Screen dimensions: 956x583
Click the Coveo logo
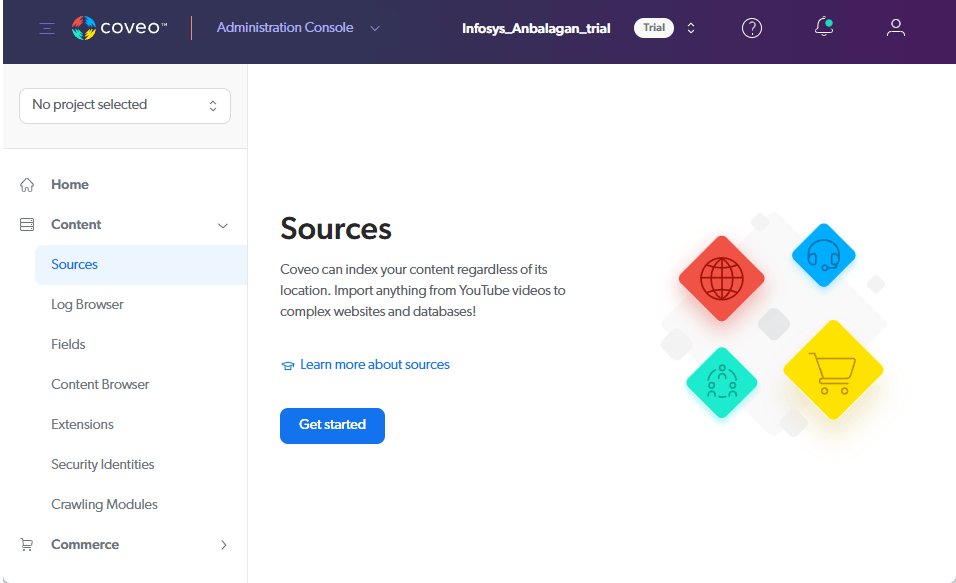119,28
